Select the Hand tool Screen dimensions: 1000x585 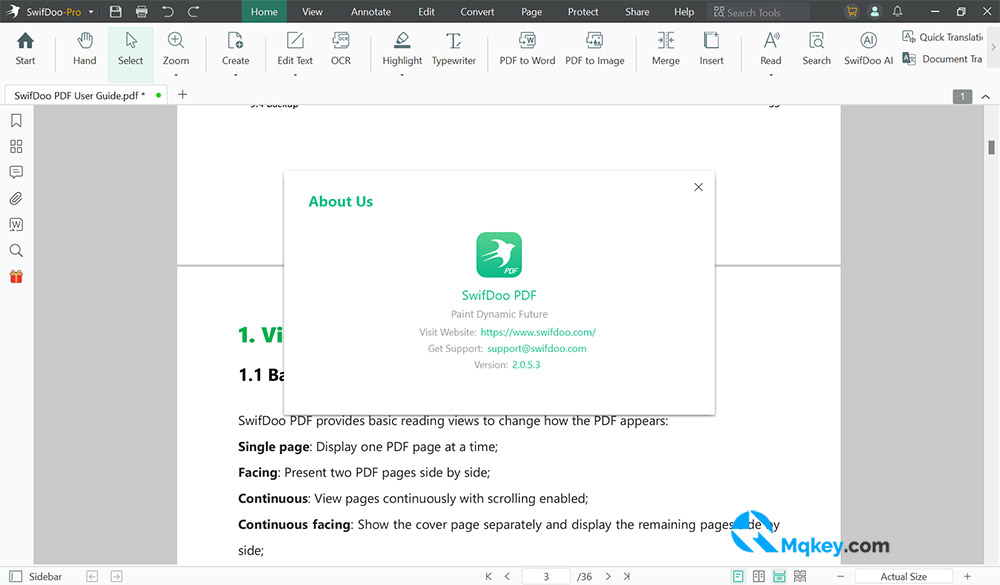[84, 50]
